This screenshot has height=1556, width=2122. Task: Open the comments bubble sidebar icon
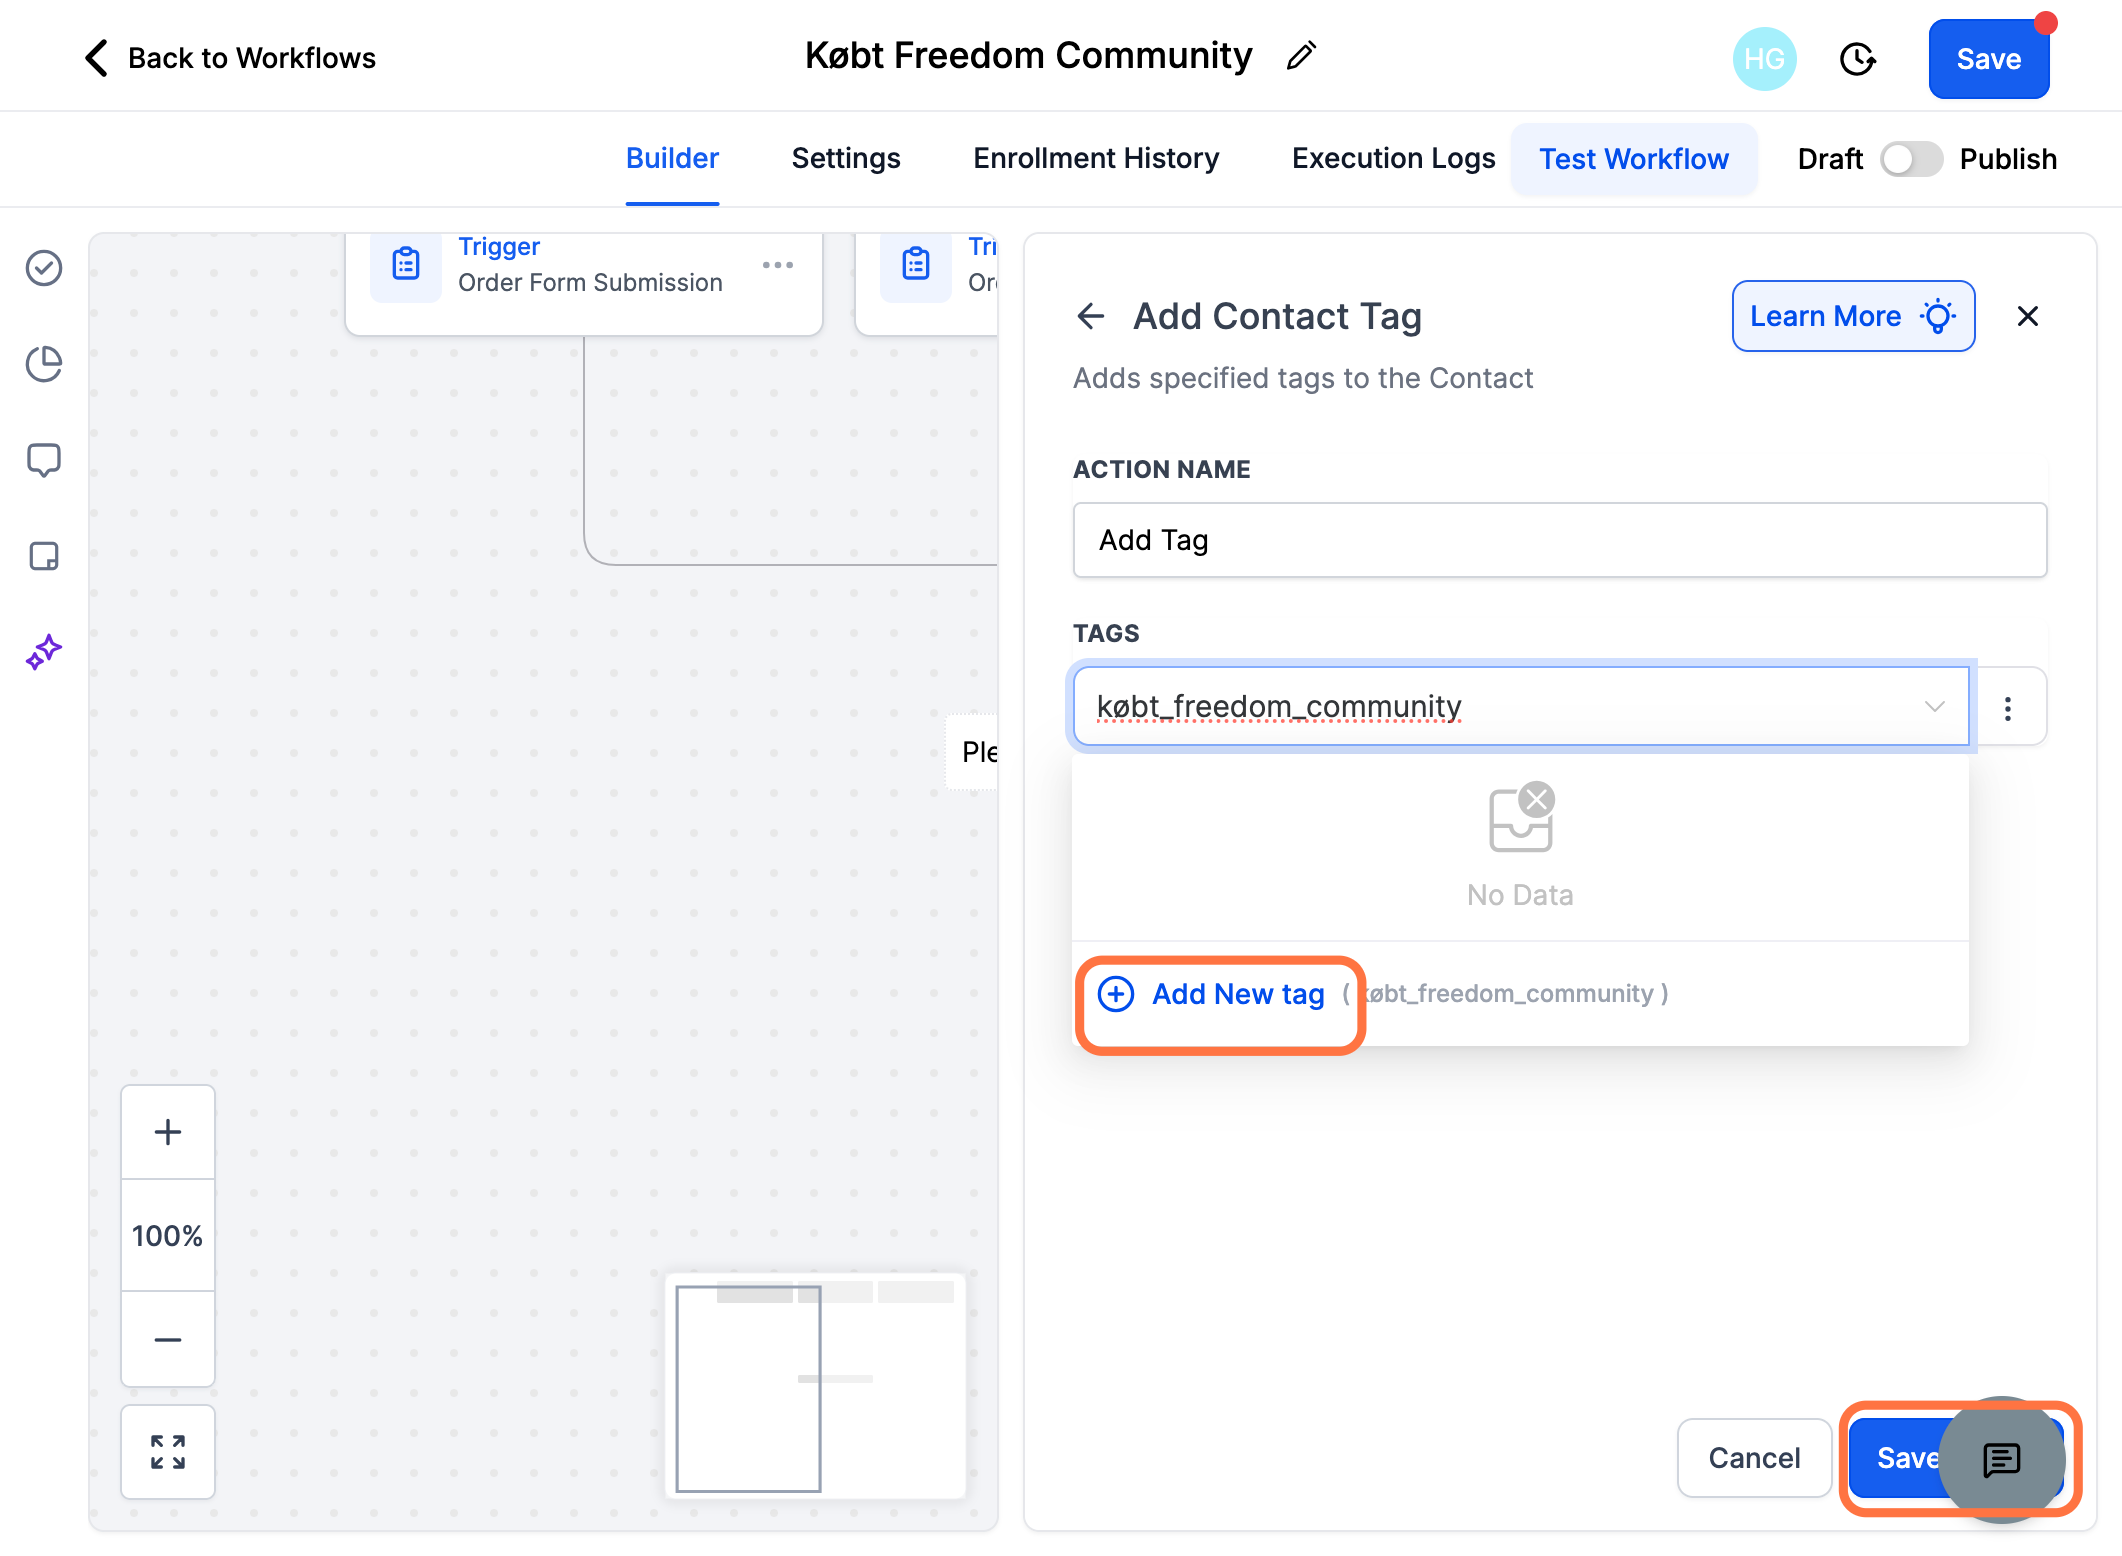coord(44,460)
